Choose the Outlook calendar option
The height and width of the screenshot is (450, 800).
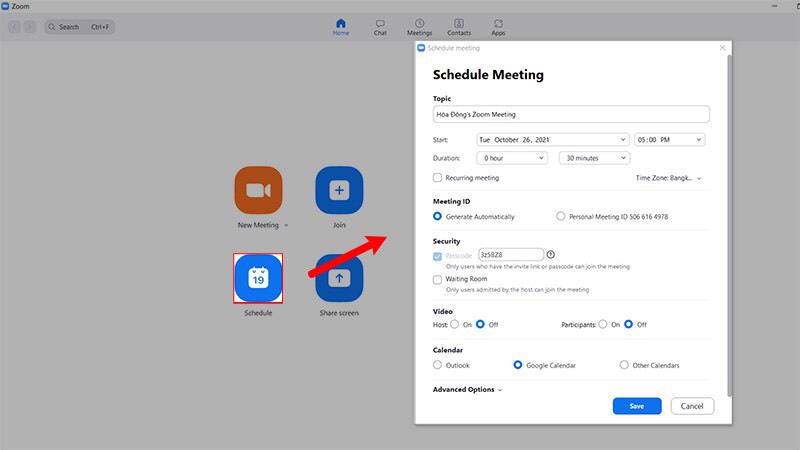pos(437,365)
